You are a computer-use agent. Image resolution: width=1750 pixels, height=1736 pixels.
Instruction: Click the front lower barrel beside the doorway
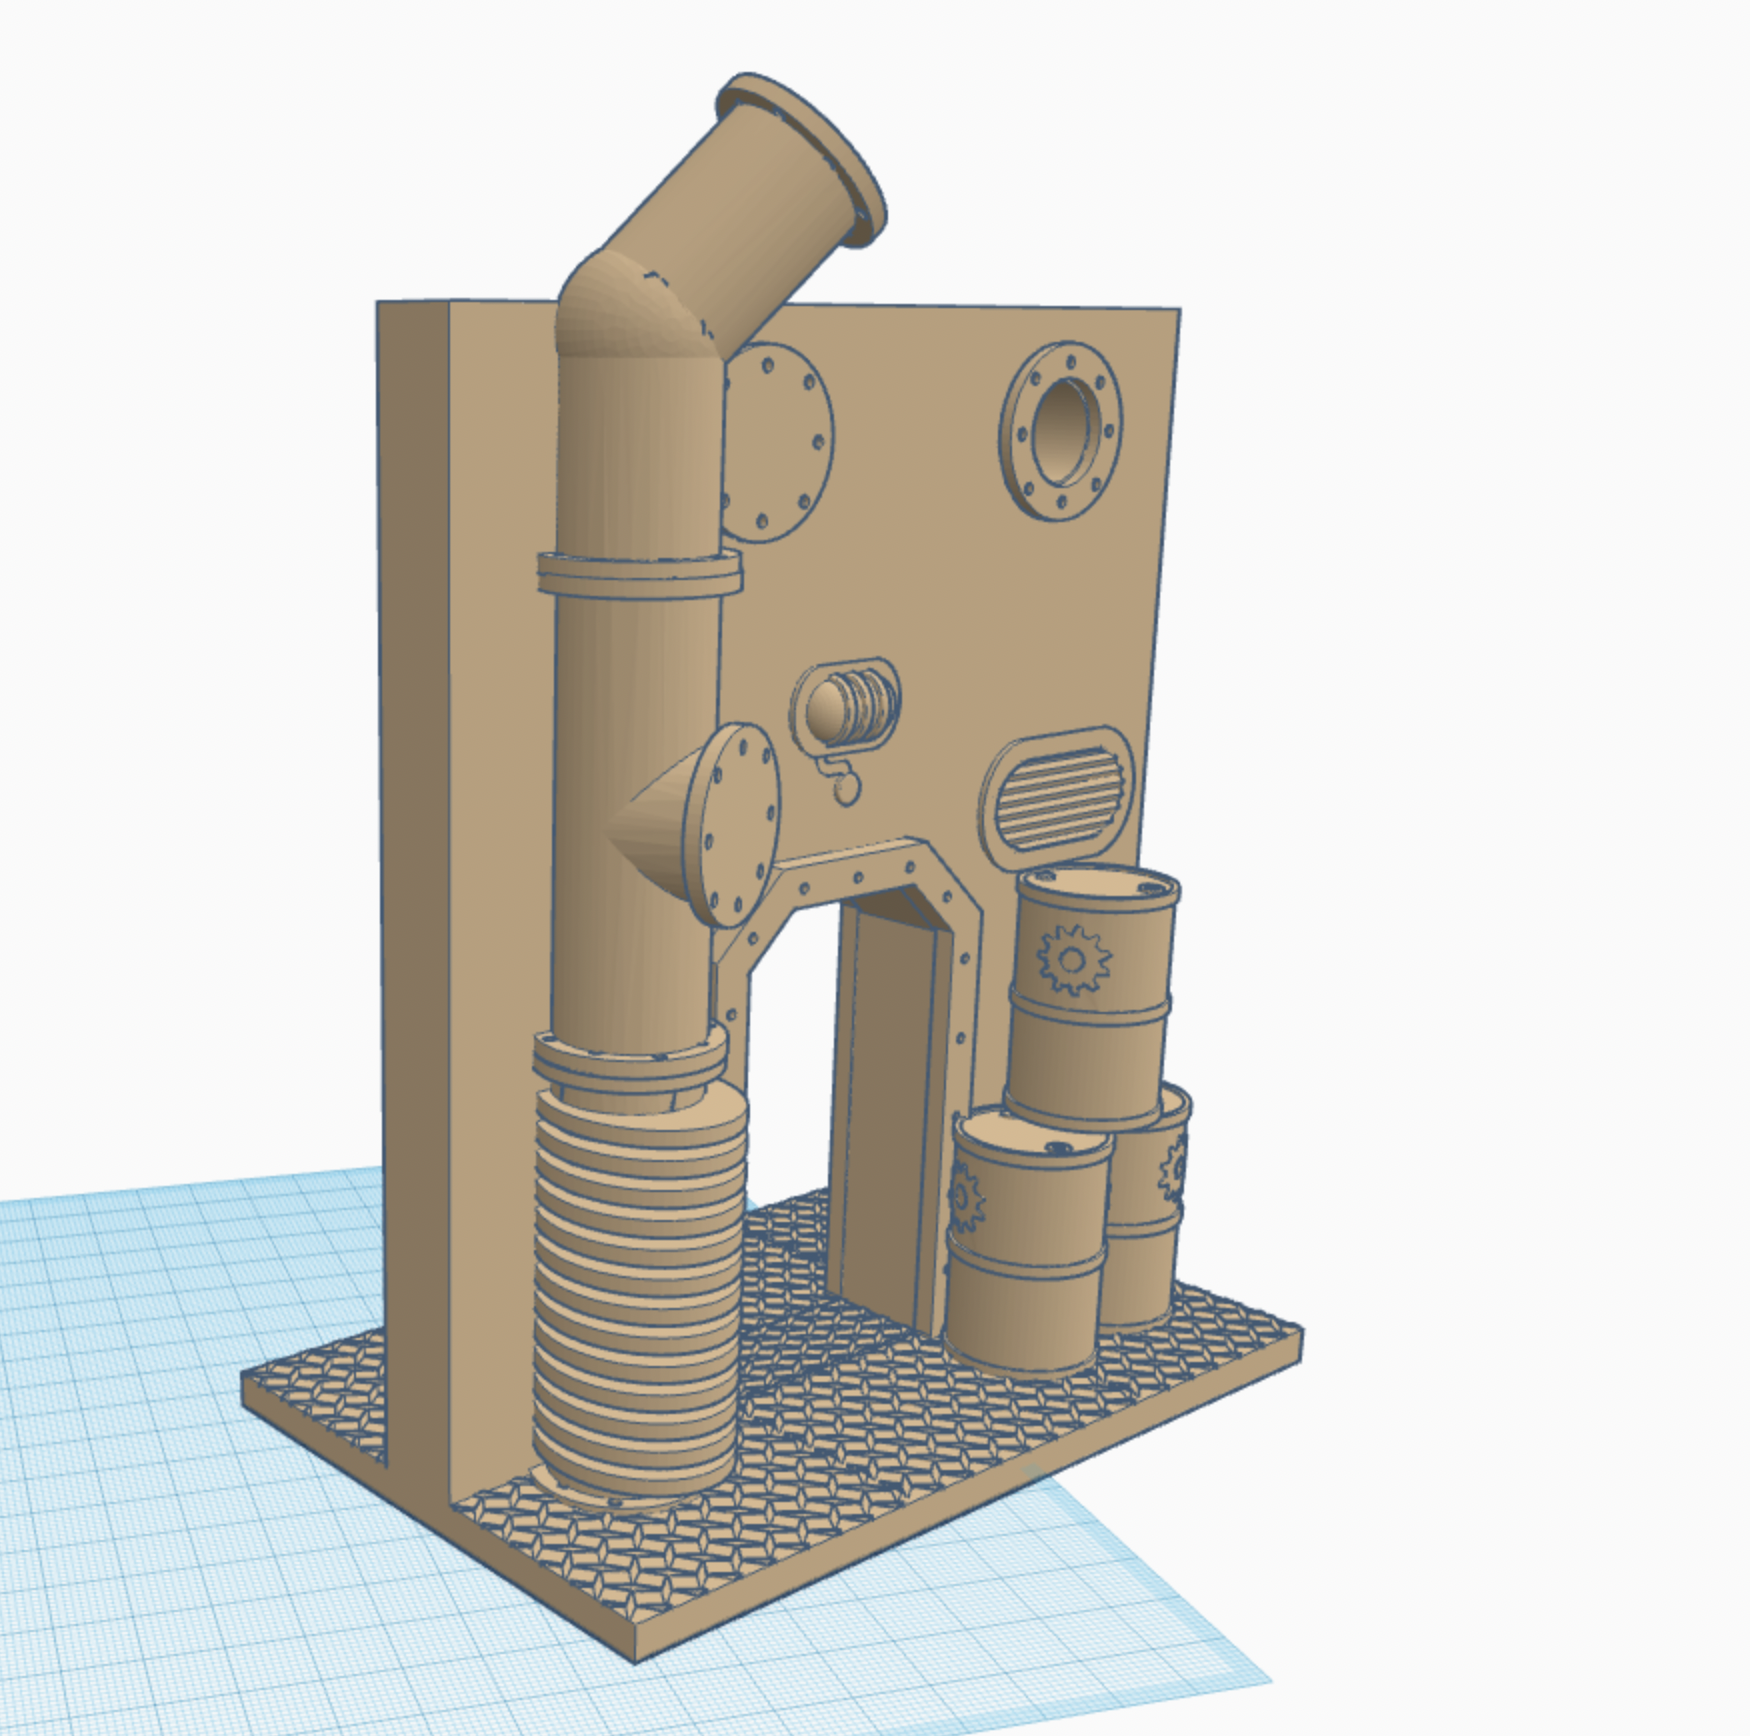coord(1026,1240)
